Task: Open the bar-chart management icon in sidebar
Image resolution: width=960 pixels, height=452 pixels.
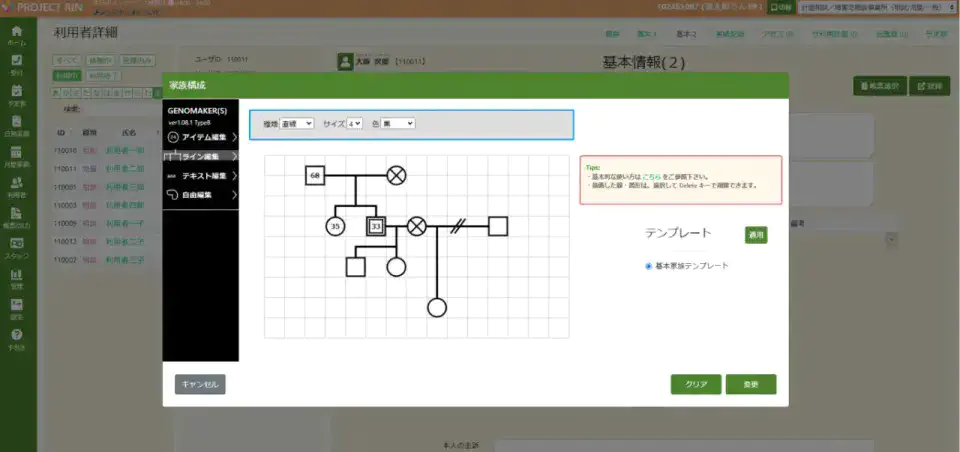Action: [17, 274]
